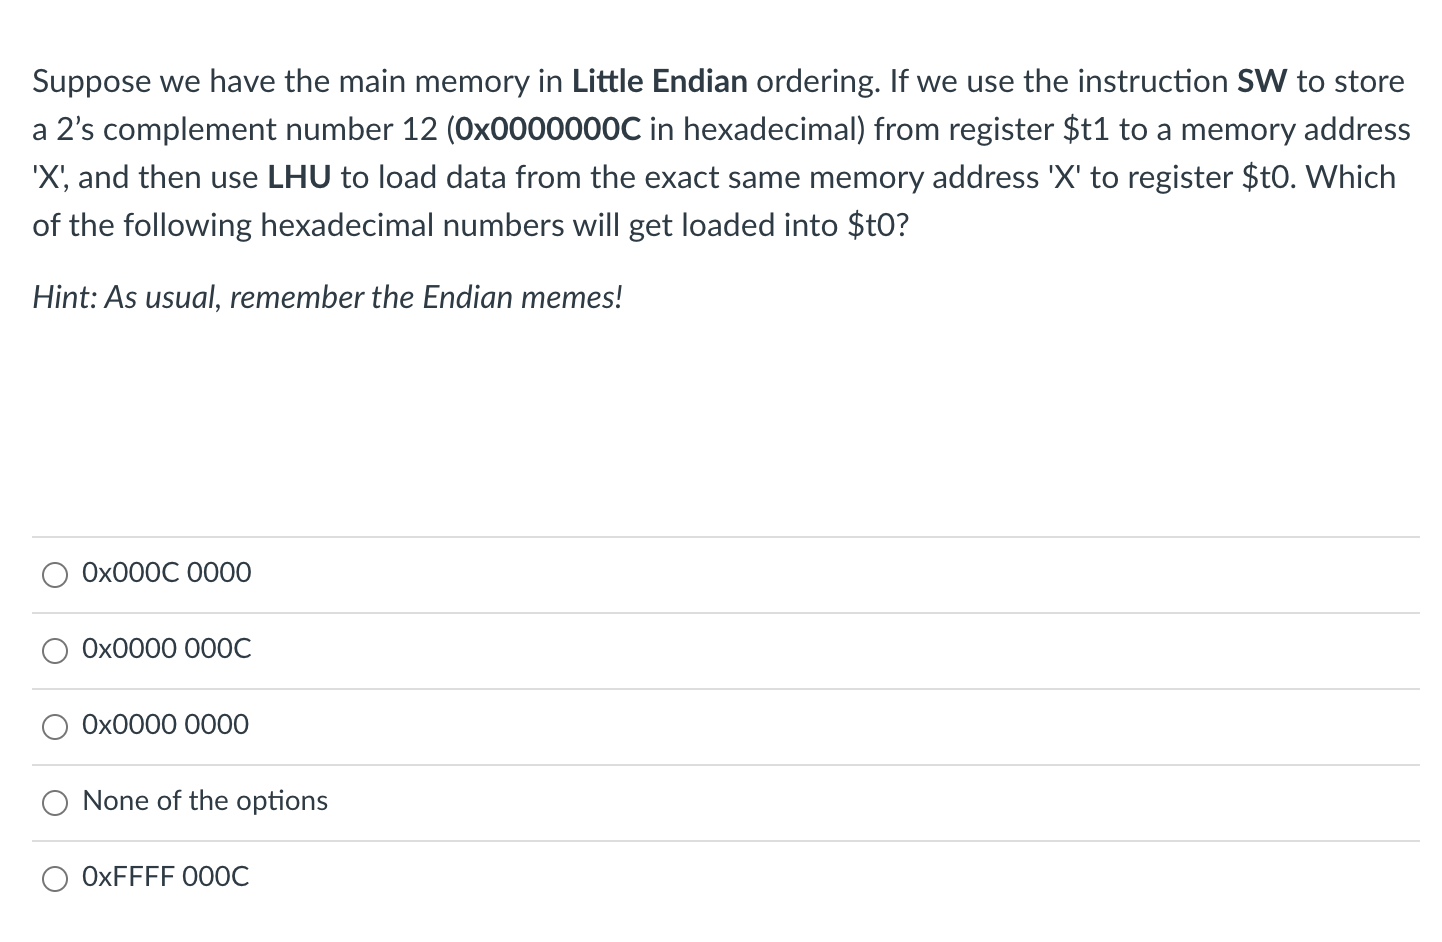
Task: Click the bold SW instruction word
Action: 1262,81
